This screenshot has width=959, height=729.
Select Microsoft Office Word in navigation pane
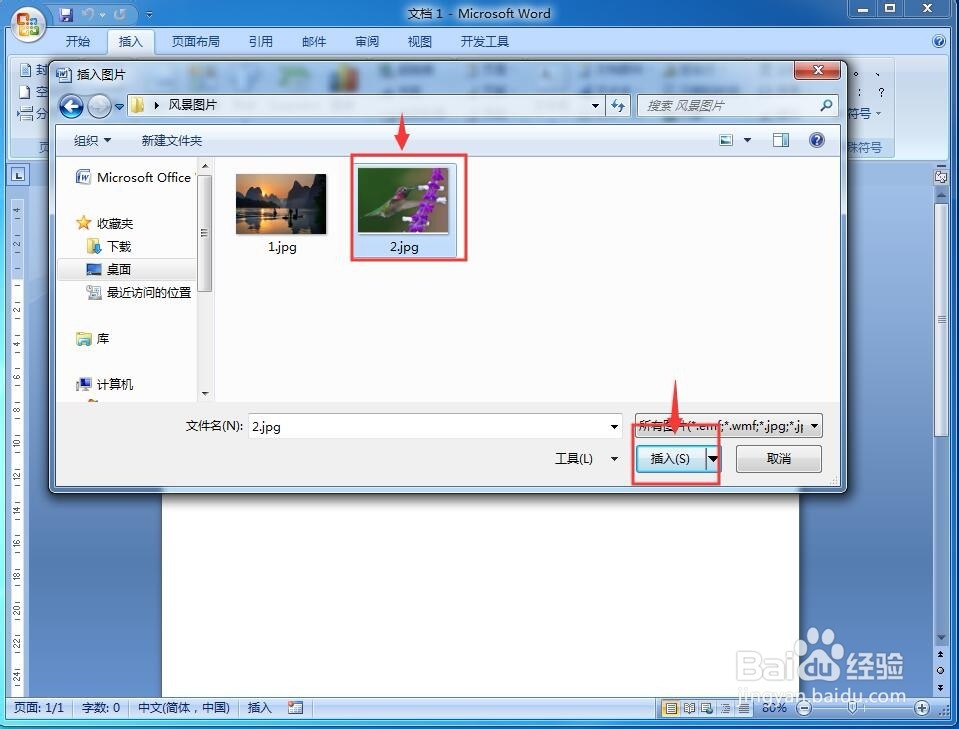(x=134, y=177)
